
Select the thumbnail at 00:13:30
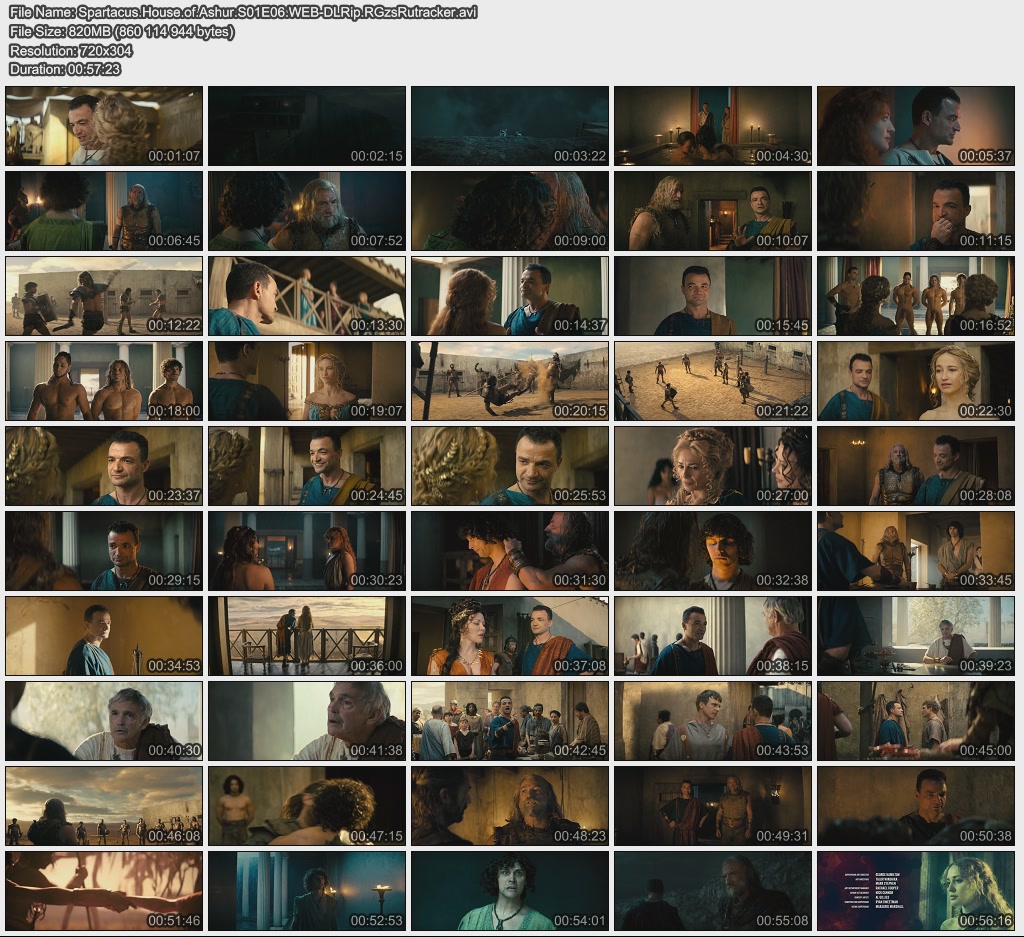point(307,296)
